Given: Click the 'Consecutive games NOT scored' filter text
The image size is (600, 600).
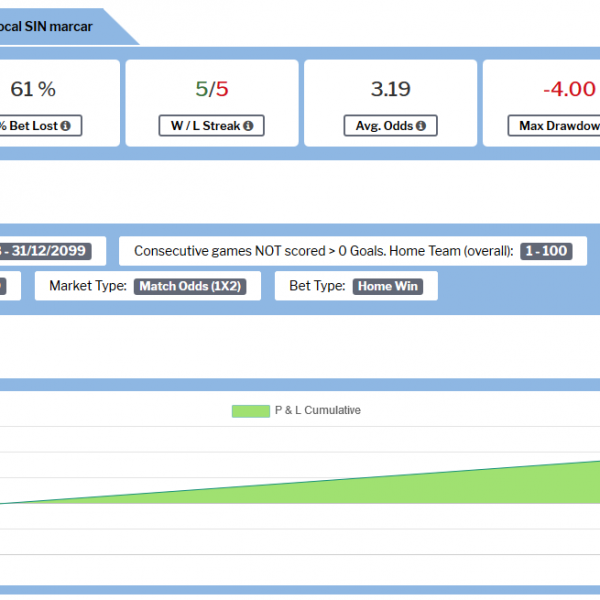Looking at the screenshot, I should pos(323,251).
